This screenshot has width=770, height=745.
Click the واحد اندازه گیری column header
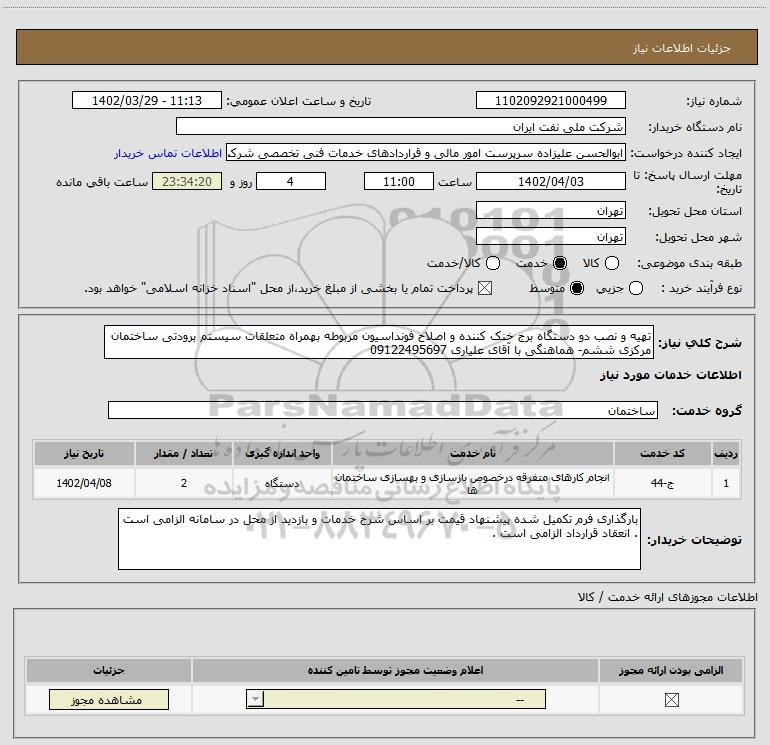282,453
